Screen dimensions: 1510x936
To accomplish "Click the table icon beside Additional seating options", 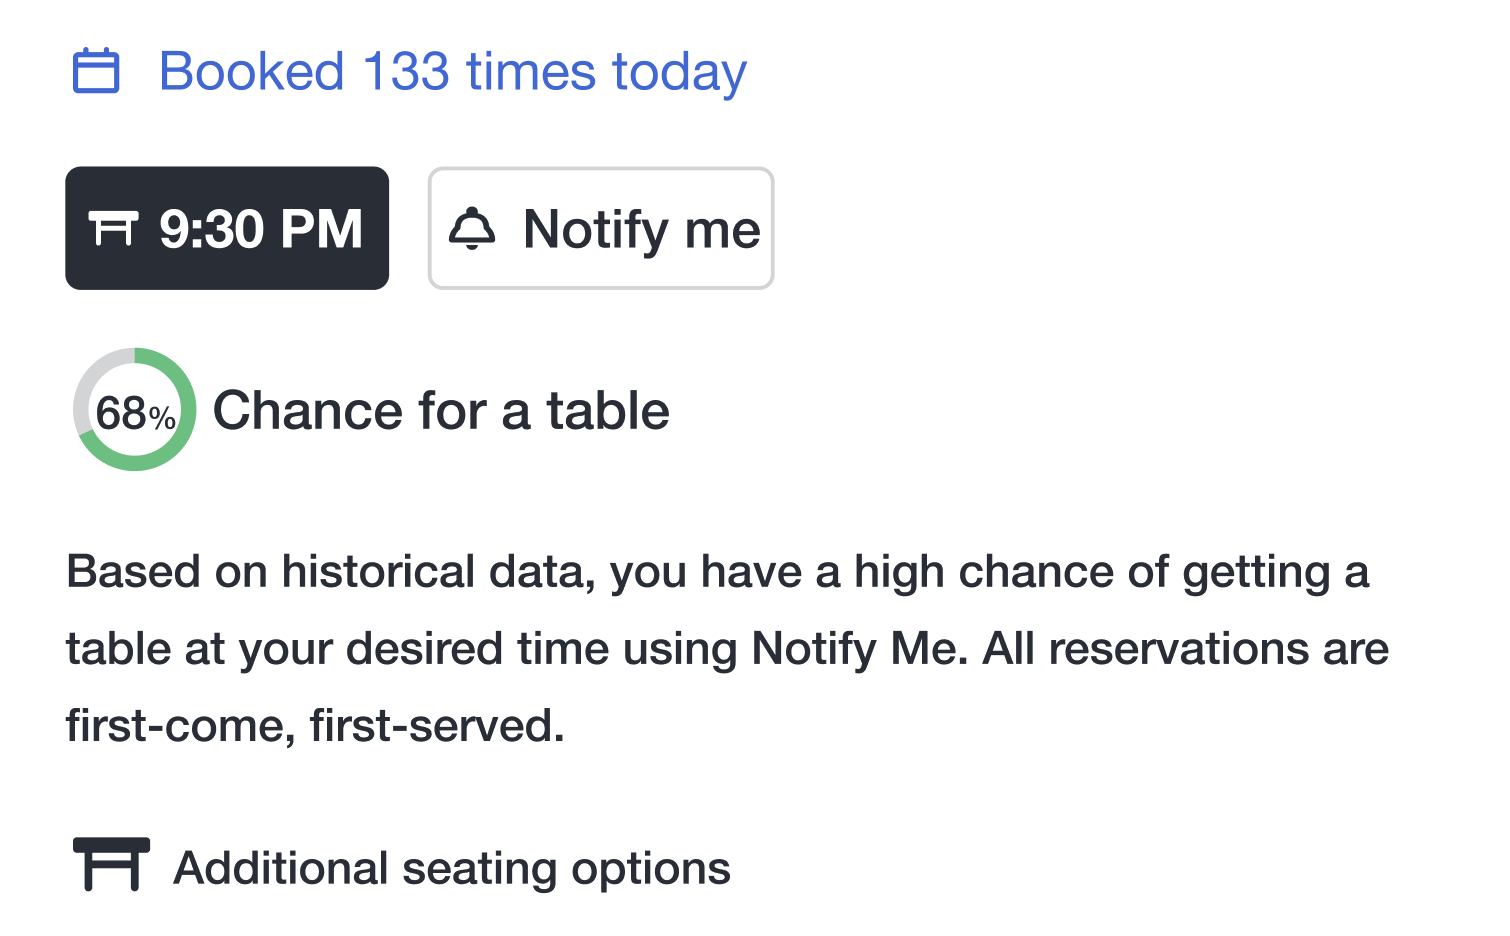I will pos(111,865).
